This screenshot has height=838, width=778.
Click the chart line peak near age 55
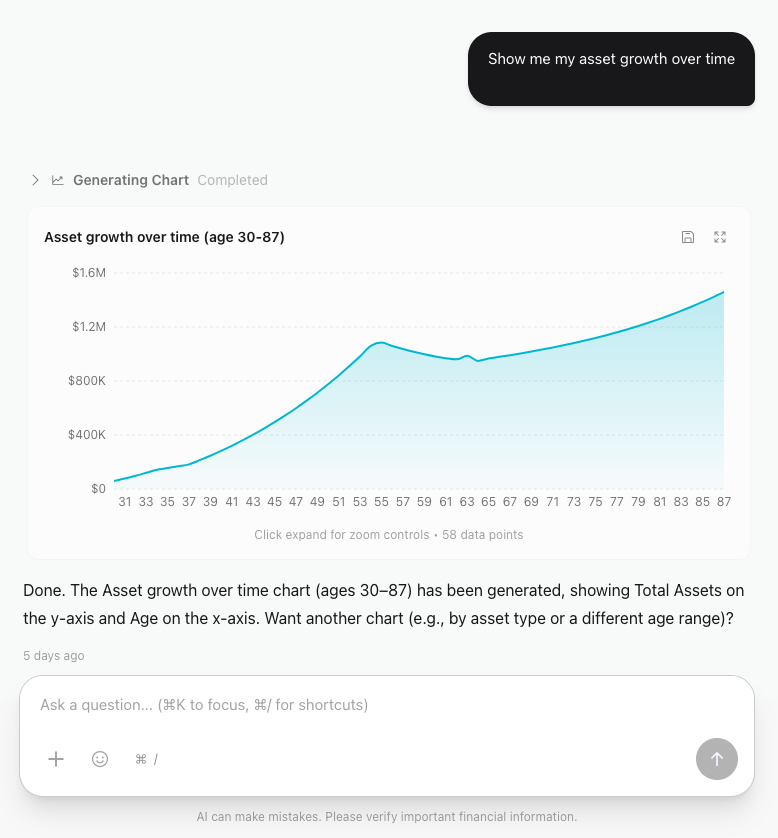coord(379,343)
